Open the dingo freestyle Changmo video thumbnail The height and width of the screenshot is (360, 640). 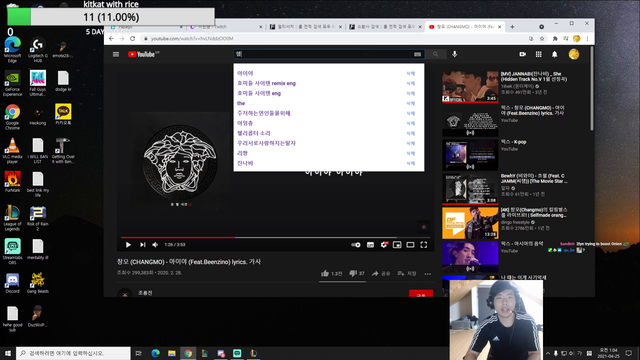point(470,223)
